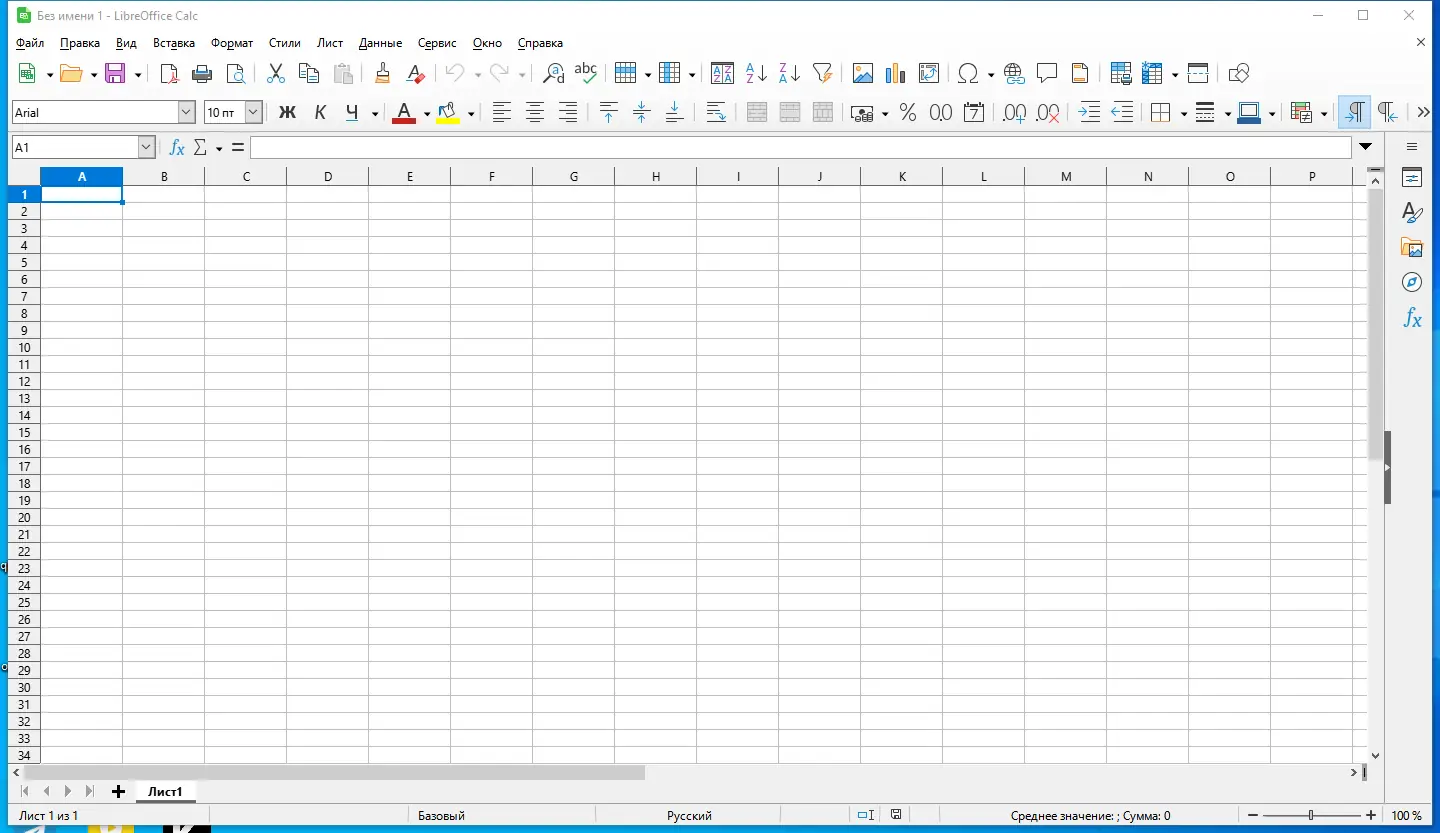1440x833 pixels.
Task: Open the Вставка menu
Action: pyautogui.click(x=174, y=43)
